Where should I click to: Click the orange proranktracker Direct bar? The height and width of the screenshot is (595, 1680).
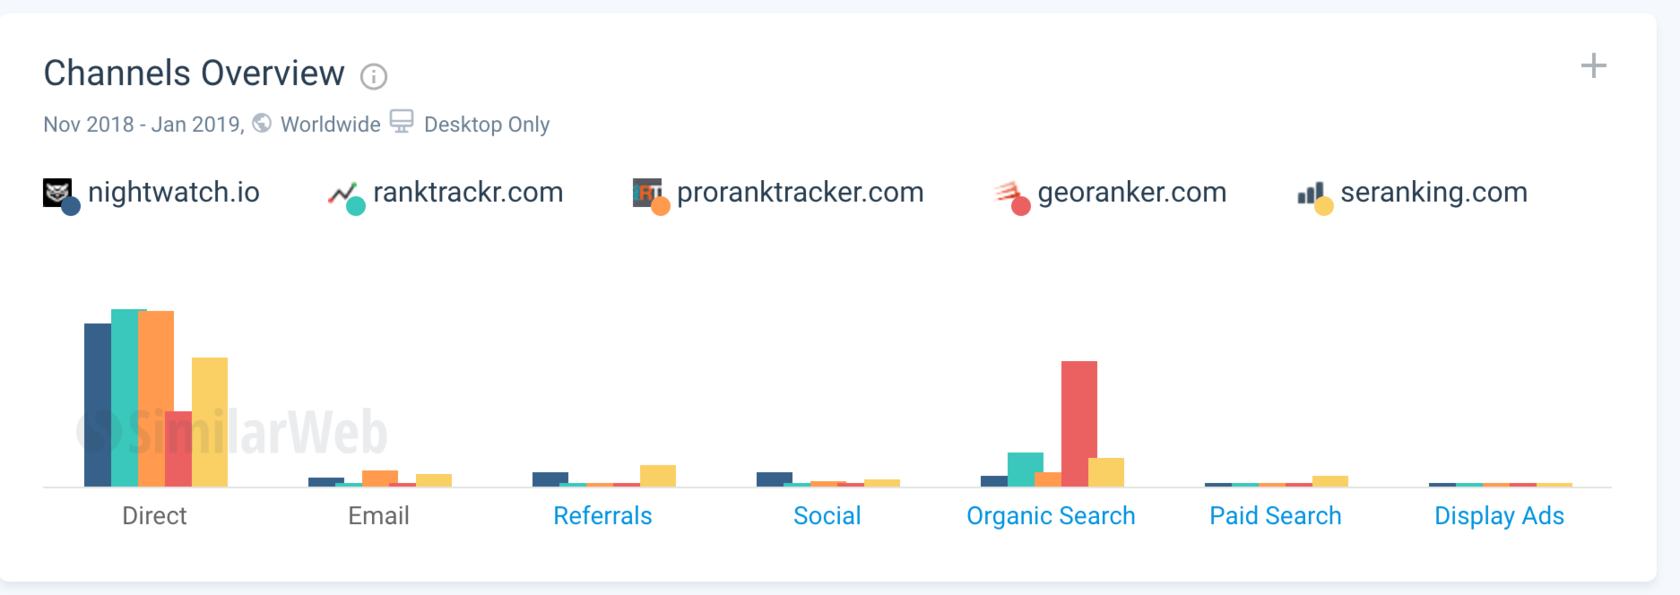coord(156,398)
